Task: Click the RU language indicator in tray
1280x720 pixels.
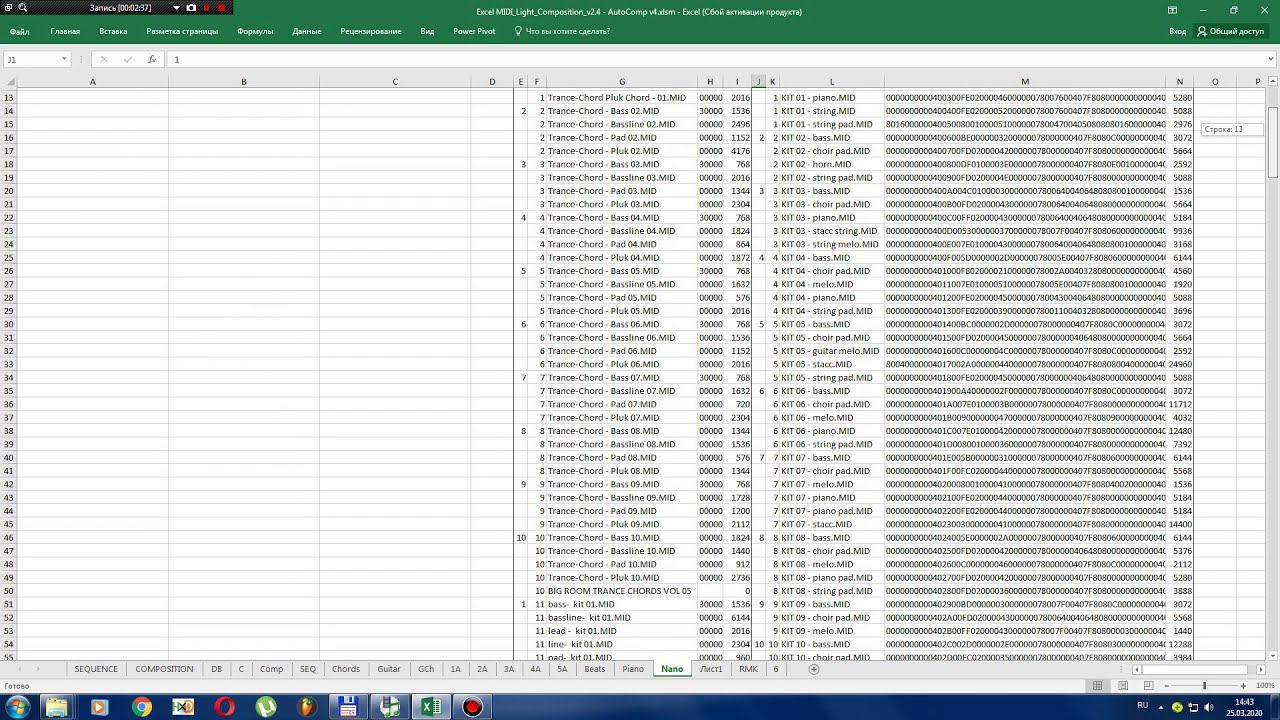Action: tap(1142, 706)
